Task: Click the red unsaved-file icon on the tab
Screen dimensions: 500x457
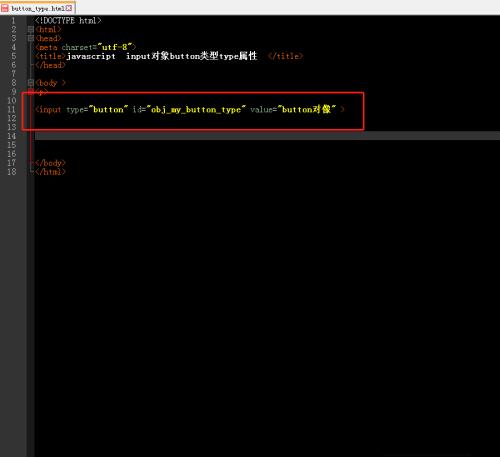Action: point(5,8)
